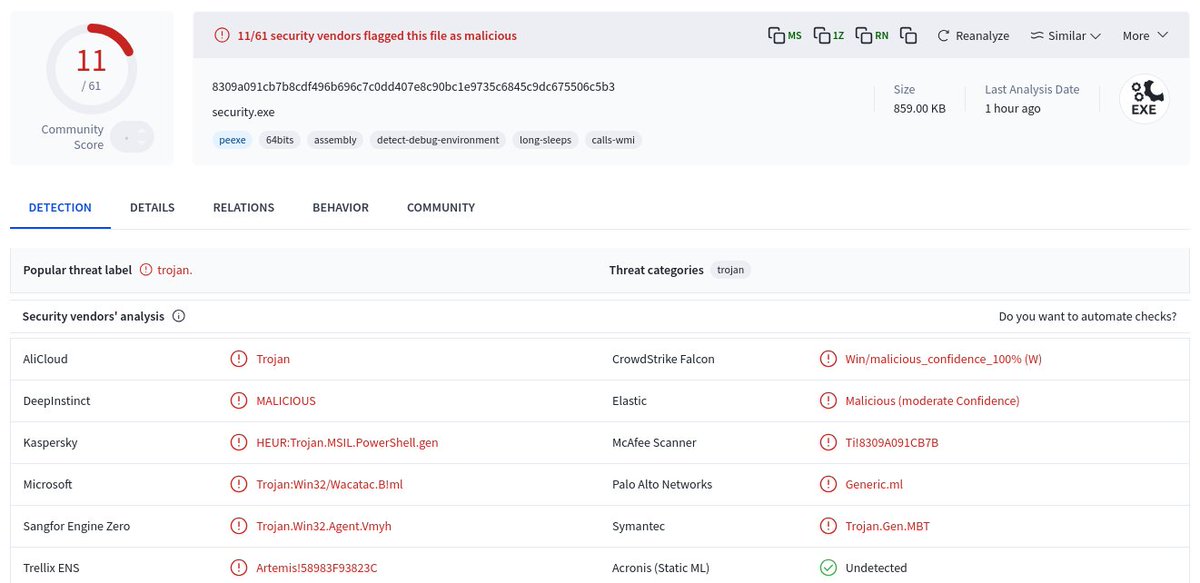Image resolution: width=1200 pixels, height=583 pixels.
Task: Click the alert icon in the Kaspersky row
Action: pos(238,442)
